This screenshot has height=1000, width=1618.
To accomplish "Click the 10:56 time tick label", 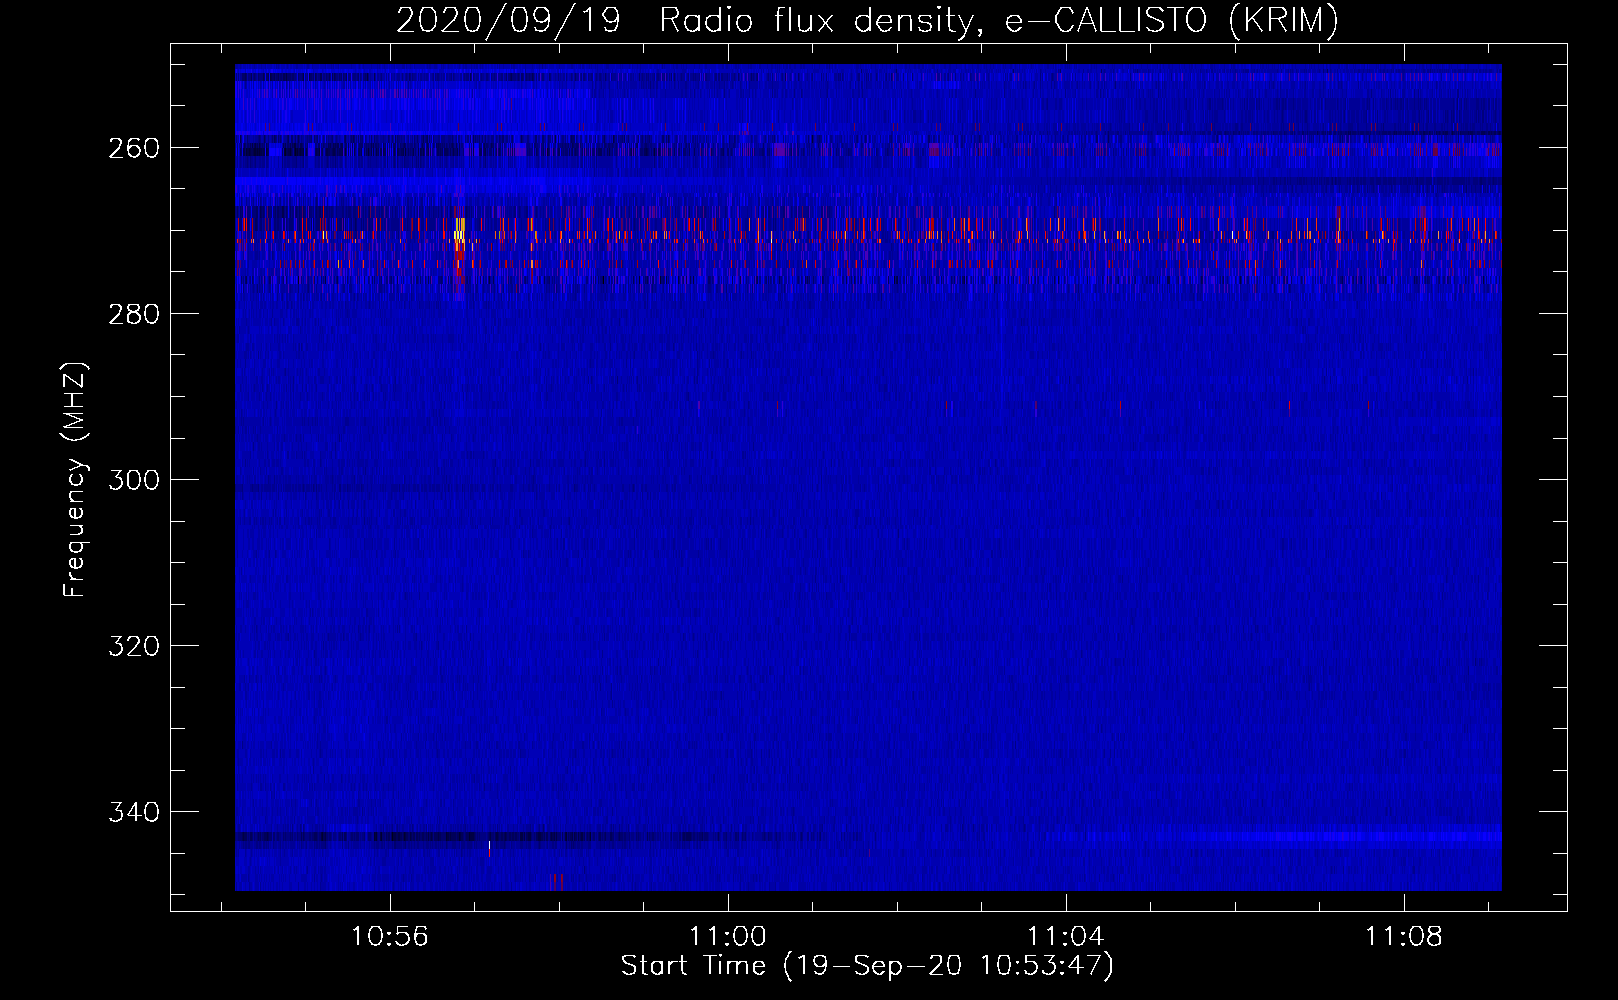I will tap(390, 937).
